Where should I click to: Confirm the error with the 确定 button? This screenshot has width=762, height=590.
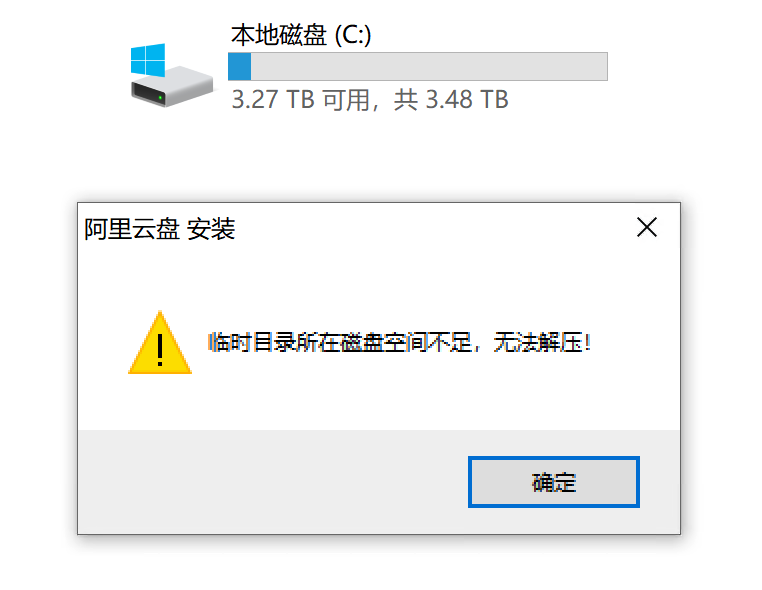[x=554, y=482]
